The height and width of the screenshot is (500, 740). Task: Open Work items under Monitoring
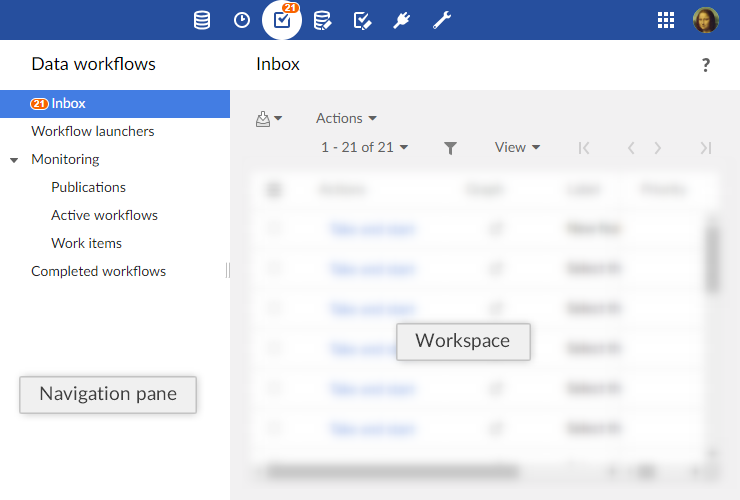pyautogui.click(x=86, y=243)
